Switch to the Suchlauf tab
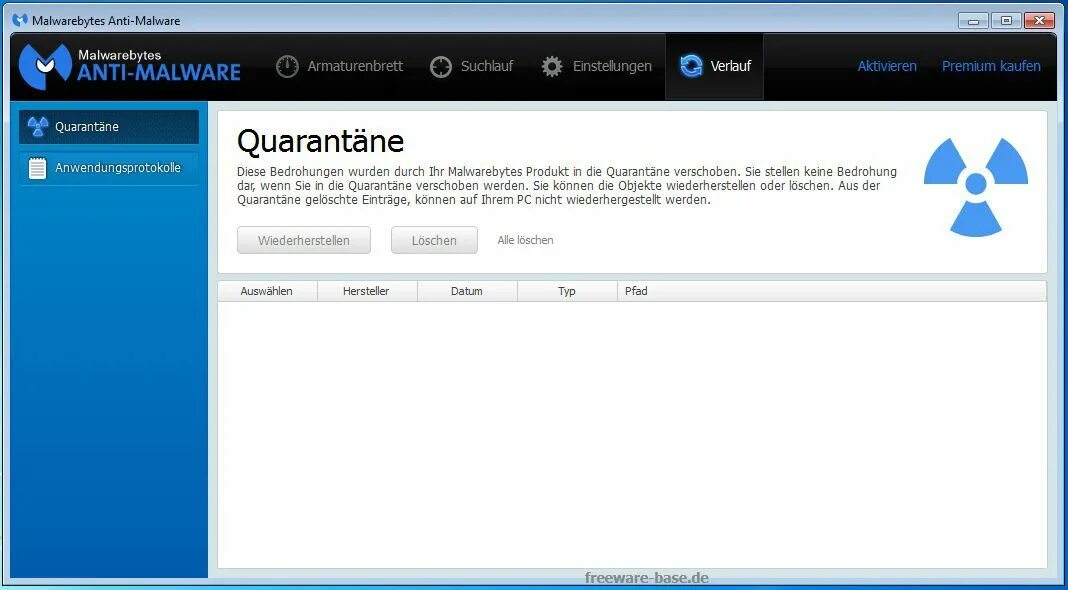Image resolution: width=1068 pixels, height=590 pixels. click(x=471, y=67)
